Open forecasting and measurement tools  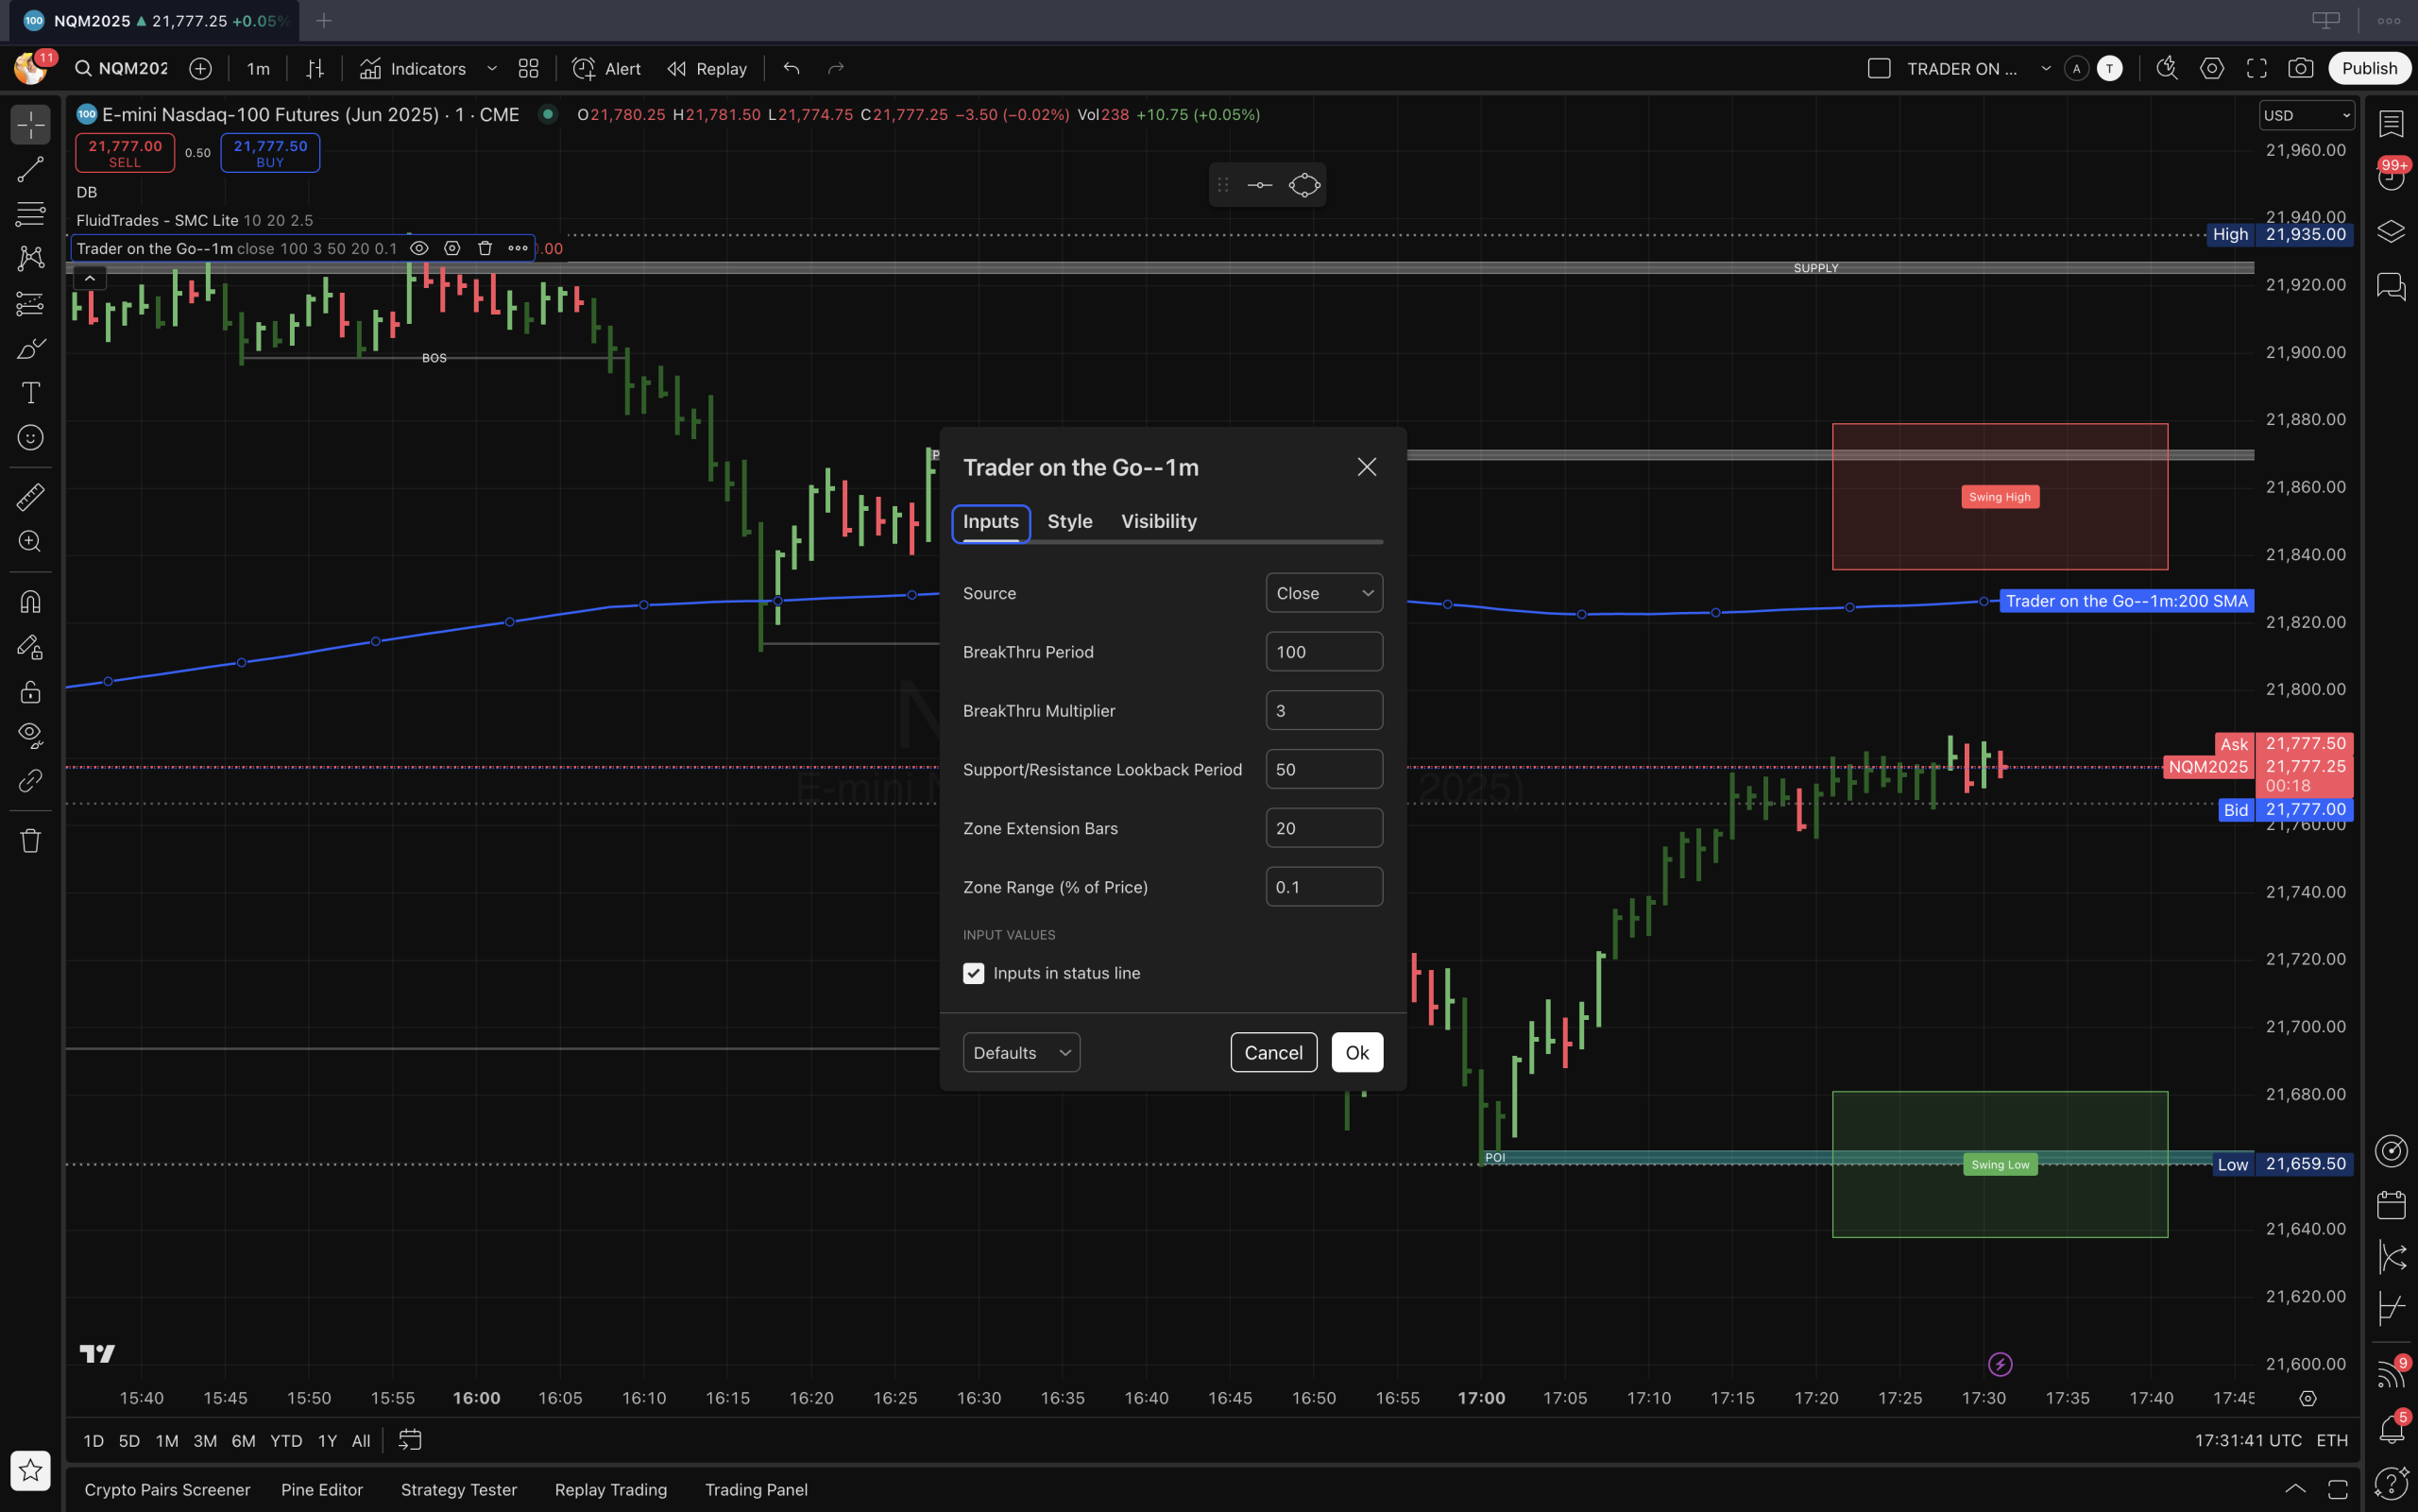click(31, 303)
